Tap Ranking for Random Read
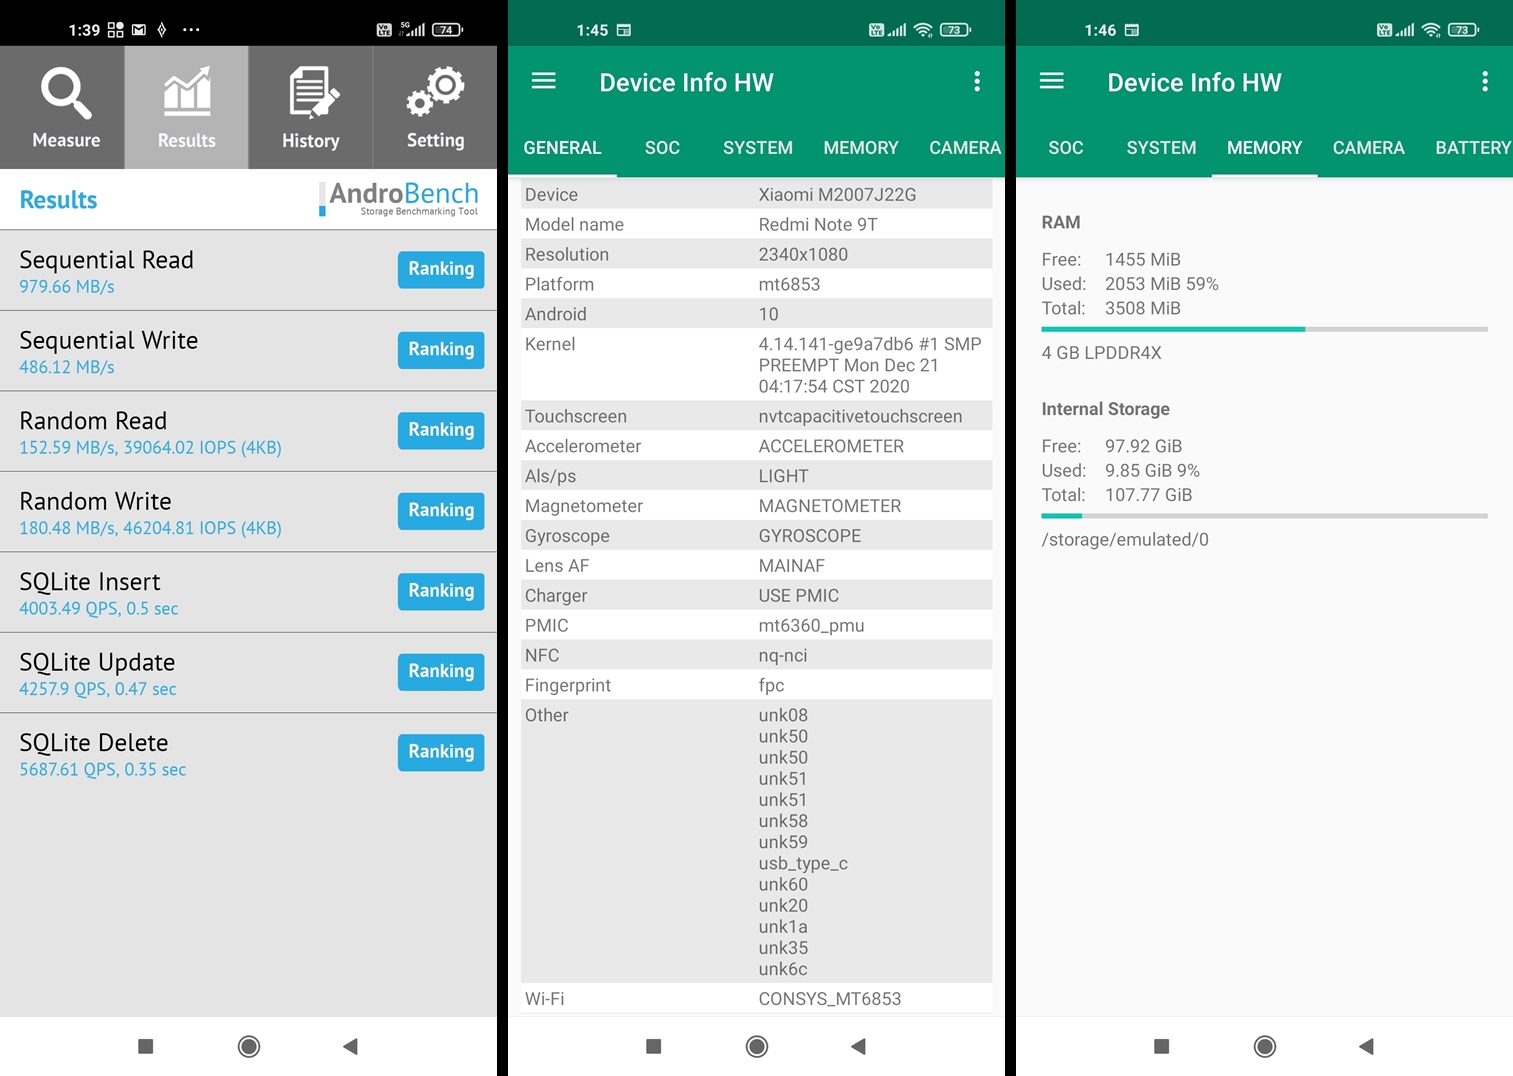1513x1076 pixels. 441,430
